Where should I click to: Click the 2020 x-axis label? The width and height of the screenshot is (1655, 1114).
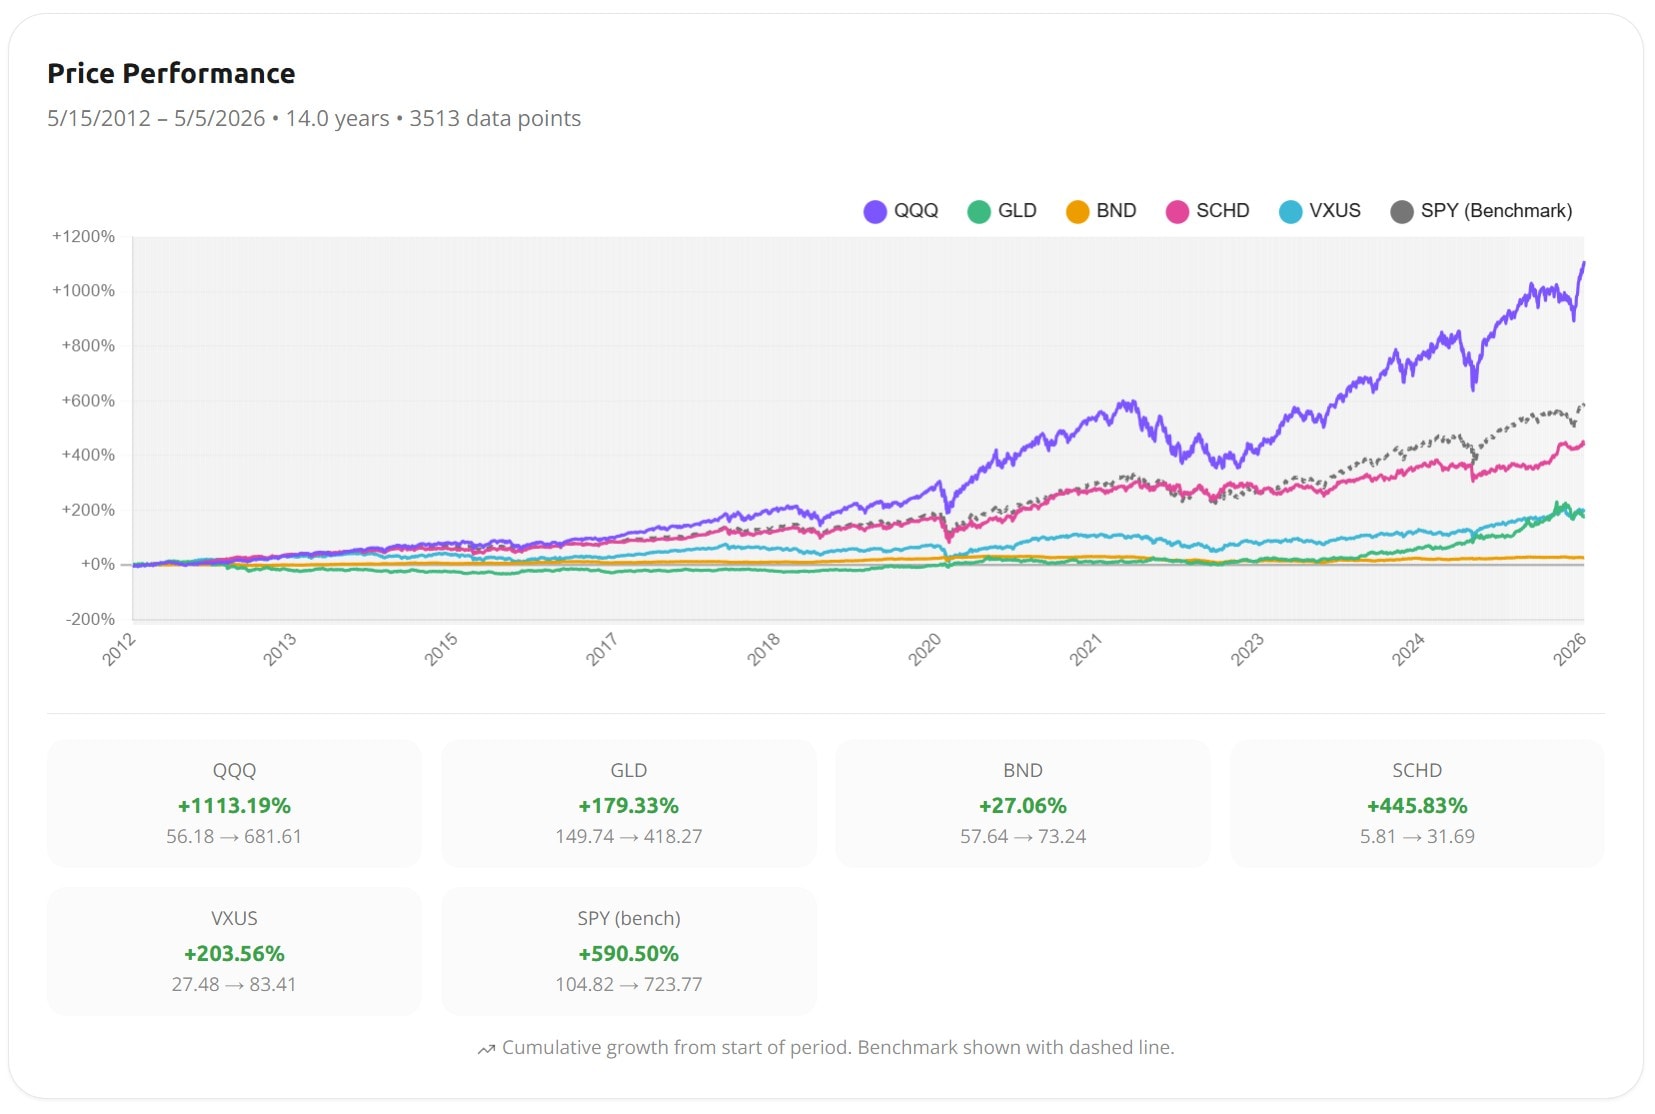pyautogui.click(x=925, y=650)
